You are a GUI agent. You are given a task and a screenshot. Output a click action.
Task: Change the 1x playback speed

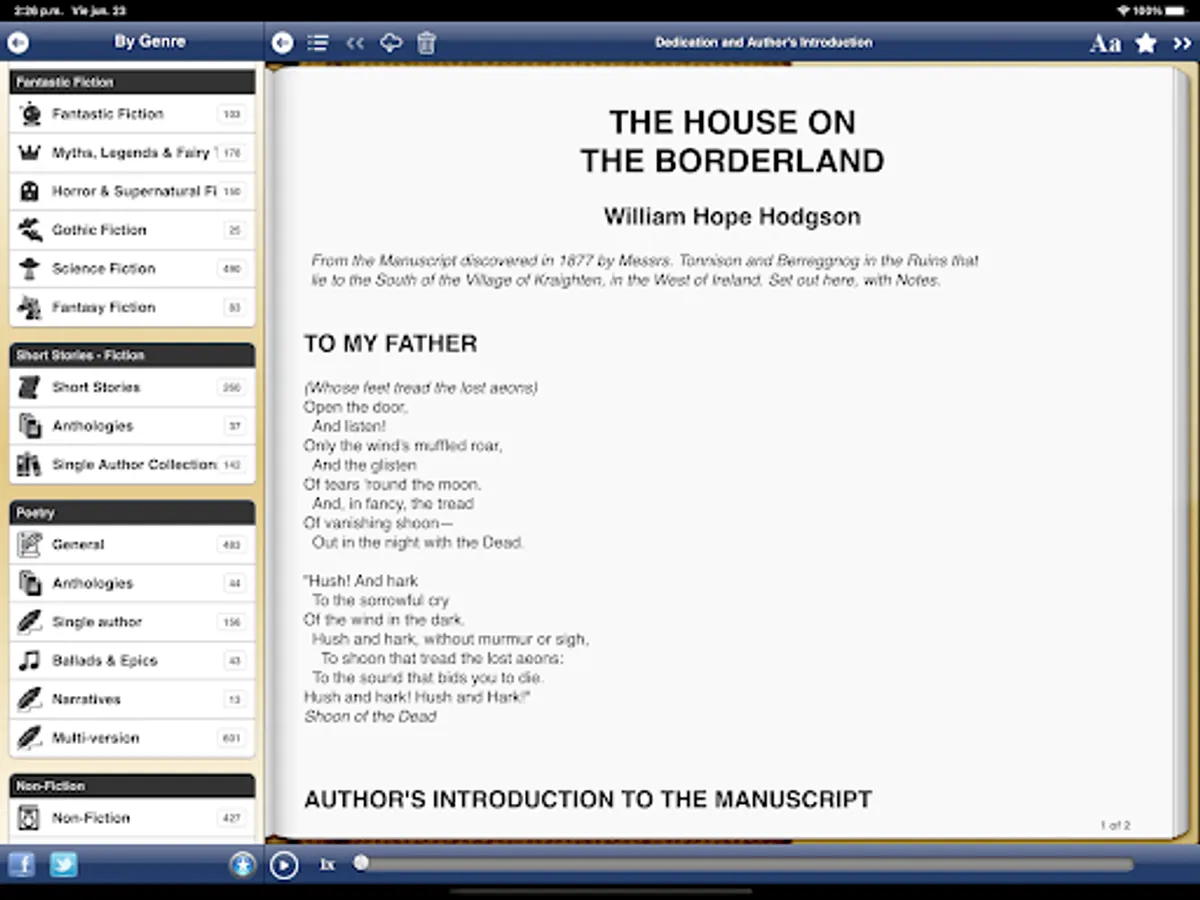pyautogui.click(x=328, y=865)
